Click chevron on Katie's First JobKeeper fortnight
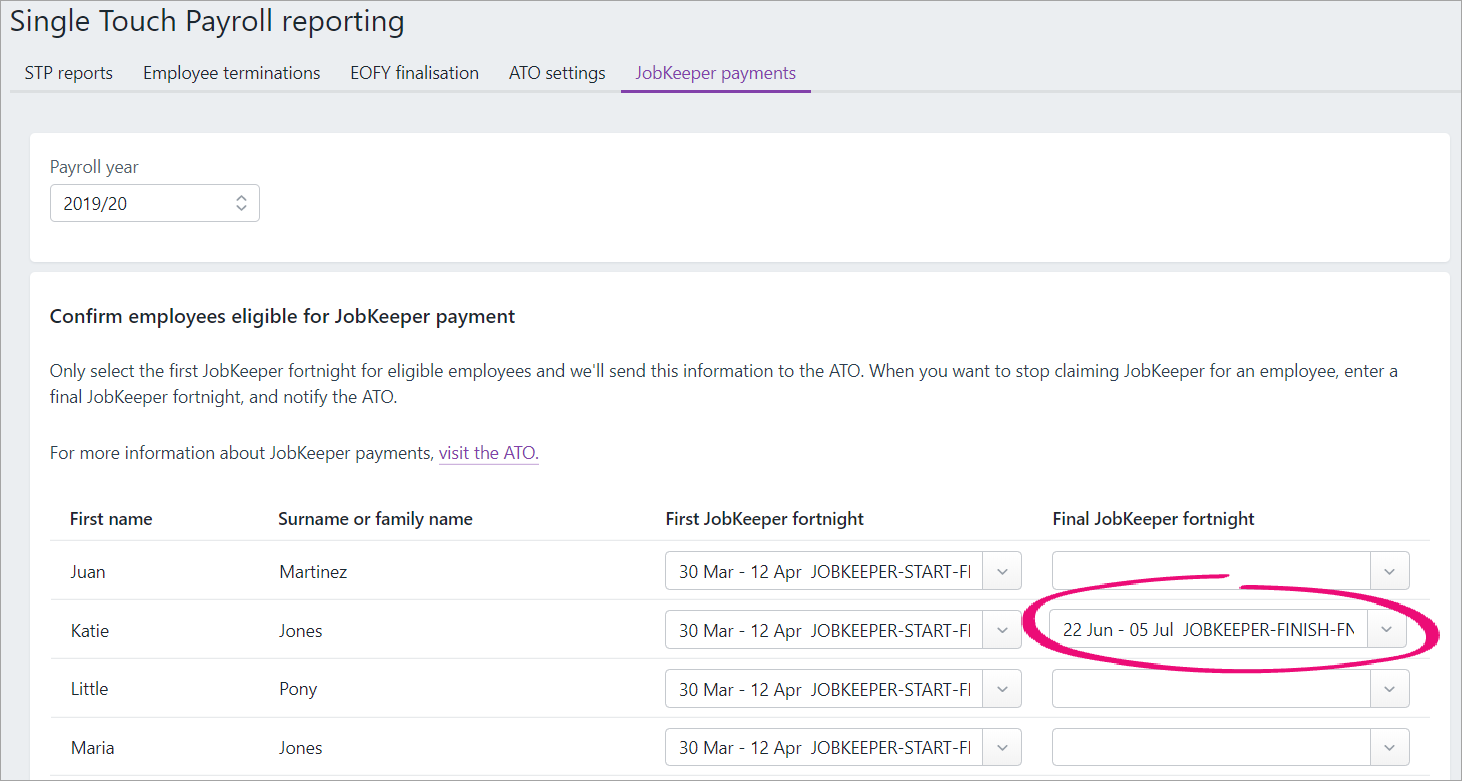This screenshot has height=781, width=1462. tap(1002, 631)
